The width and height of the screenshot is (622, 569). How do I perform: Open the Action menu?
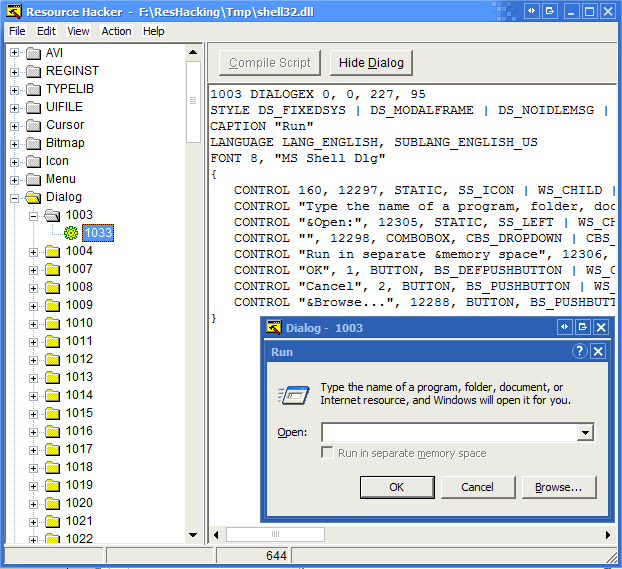(116, 31)
